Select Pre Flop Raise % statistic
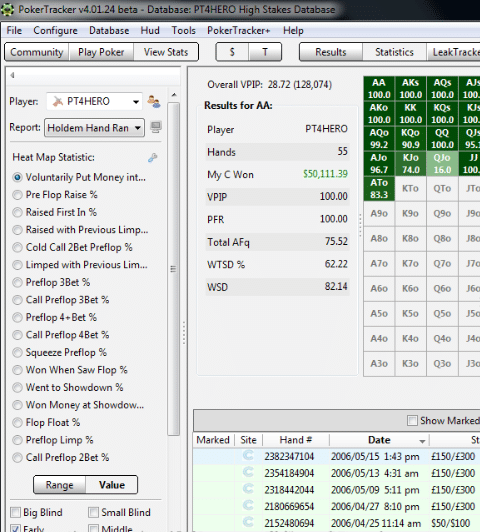Viewport: 480px width, 532px height. [x=17, y=195]
